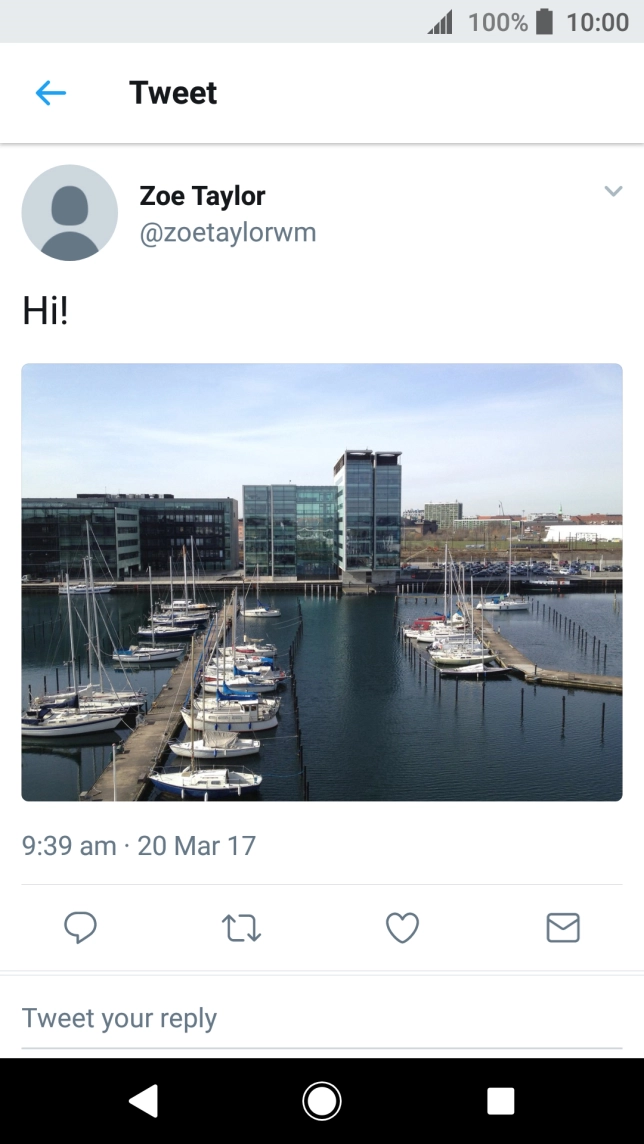Tap the Zoe Taylor display name

(x=202, y=196)
